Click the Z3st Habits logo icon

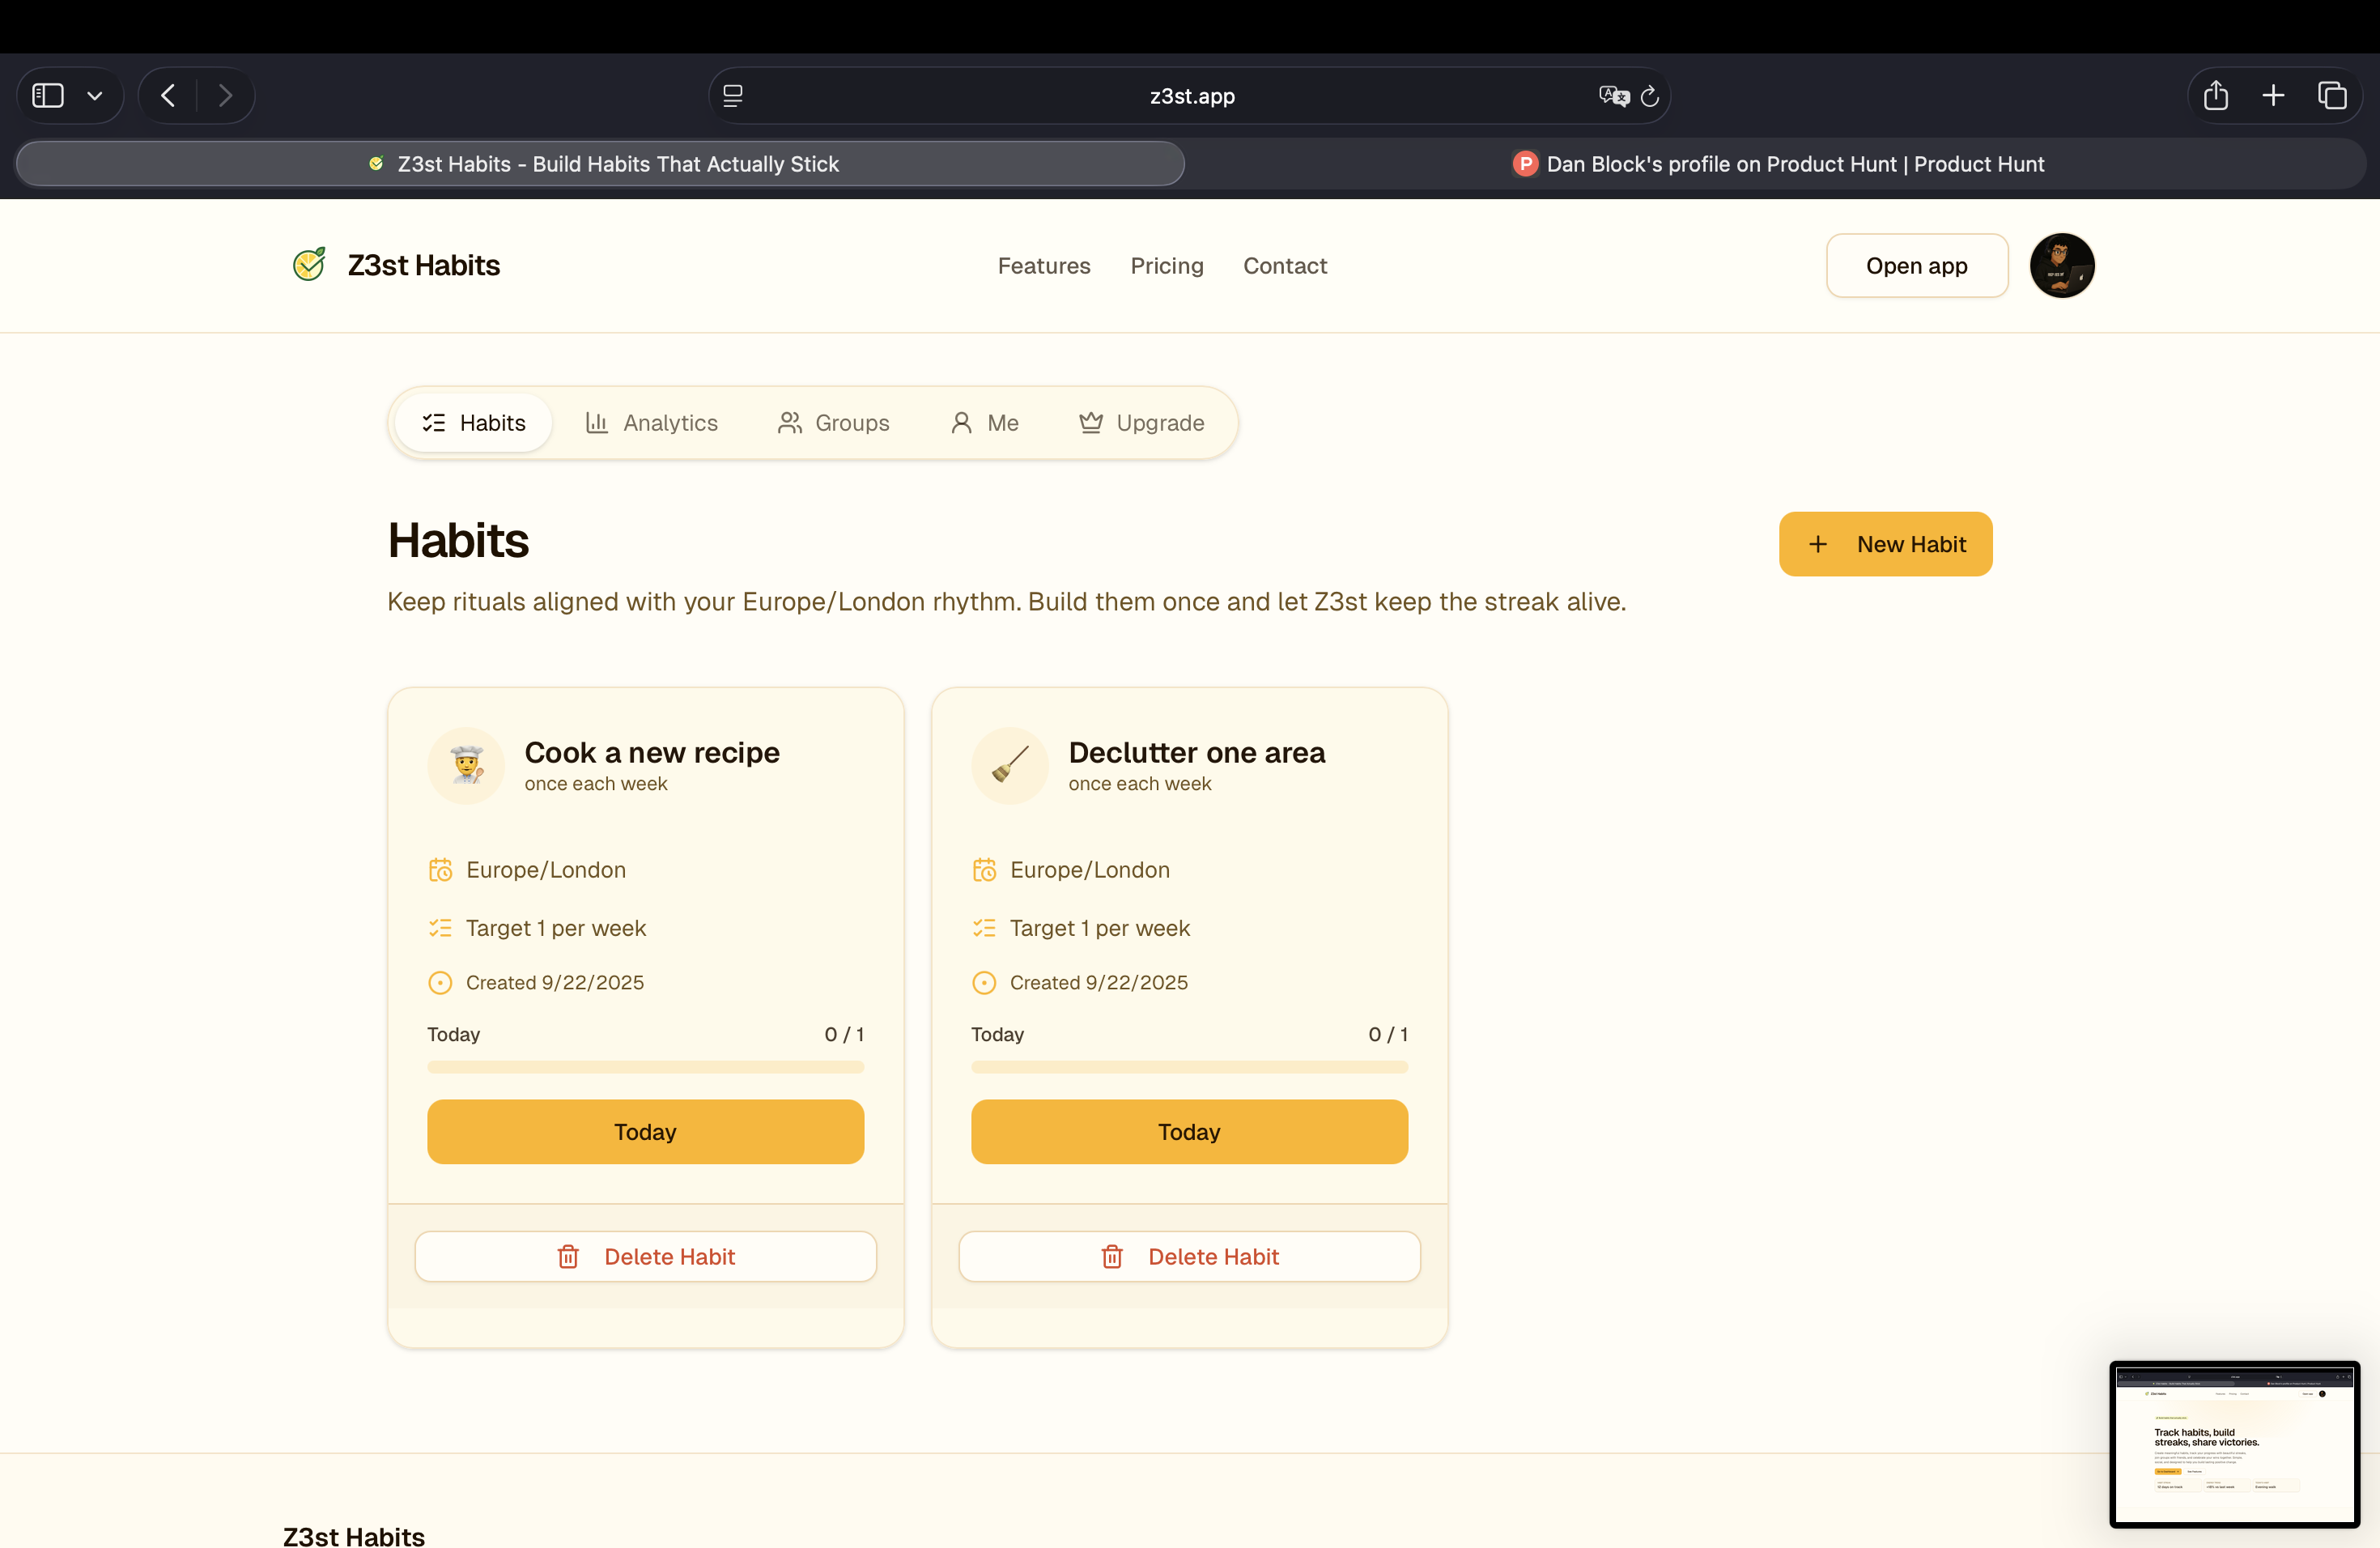click(309, 265)
